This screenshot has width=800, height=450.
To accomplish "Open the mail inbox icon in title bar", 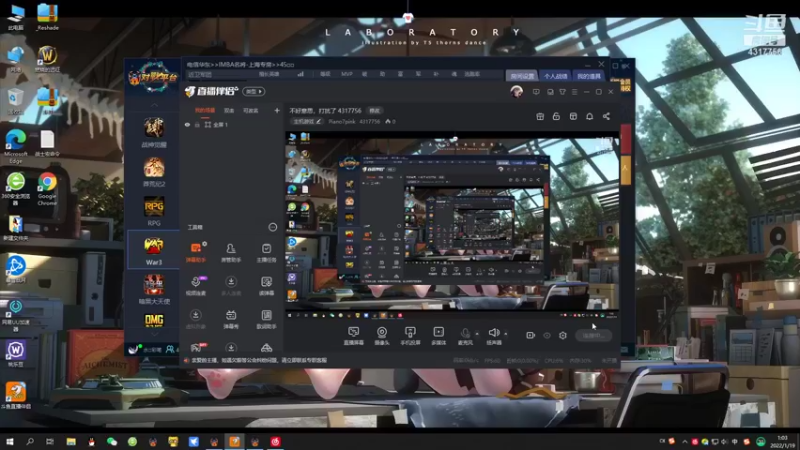I will point(550,92).
